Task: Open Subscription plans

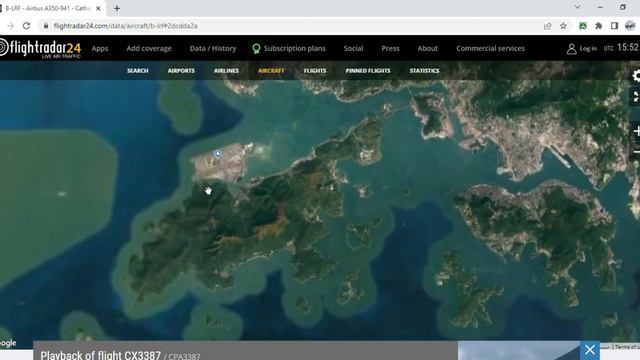Action: (x=294, y=48)
